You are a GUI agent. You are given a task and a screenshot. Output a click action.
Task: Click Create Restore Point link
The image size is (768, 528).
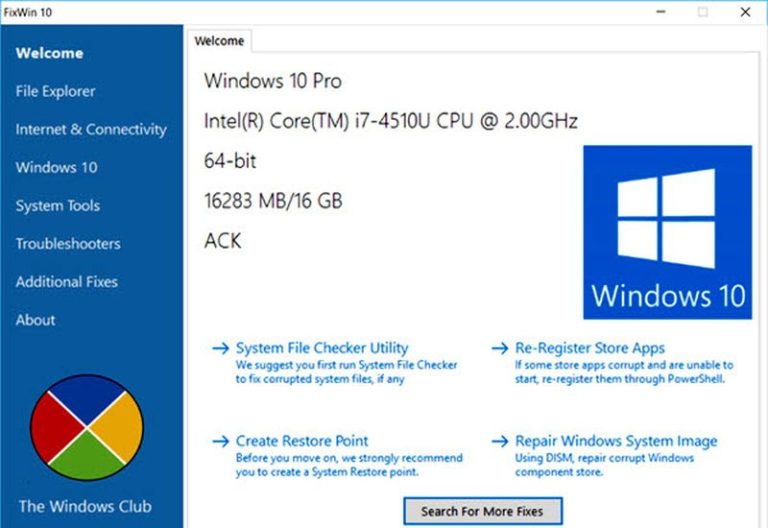(302, 441)
